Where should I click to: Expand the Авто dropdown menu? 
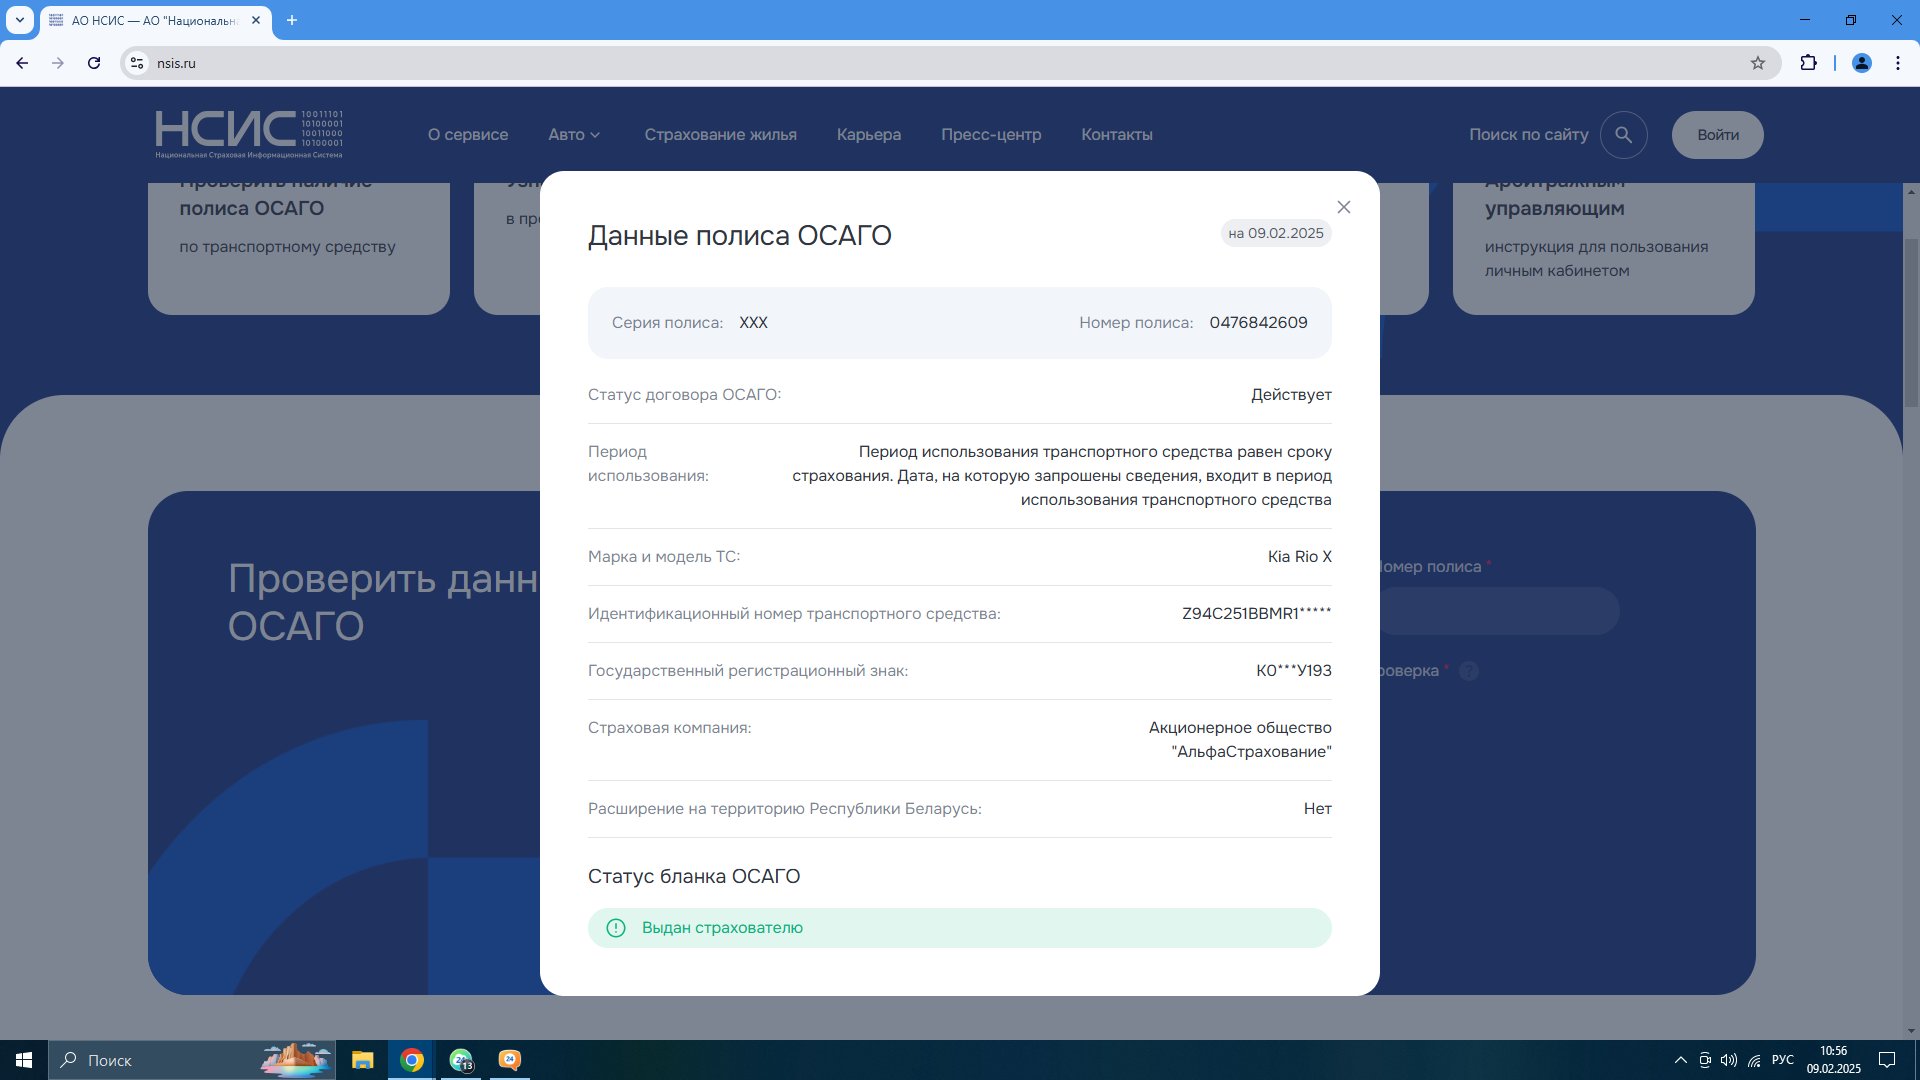tap(574, 134)
